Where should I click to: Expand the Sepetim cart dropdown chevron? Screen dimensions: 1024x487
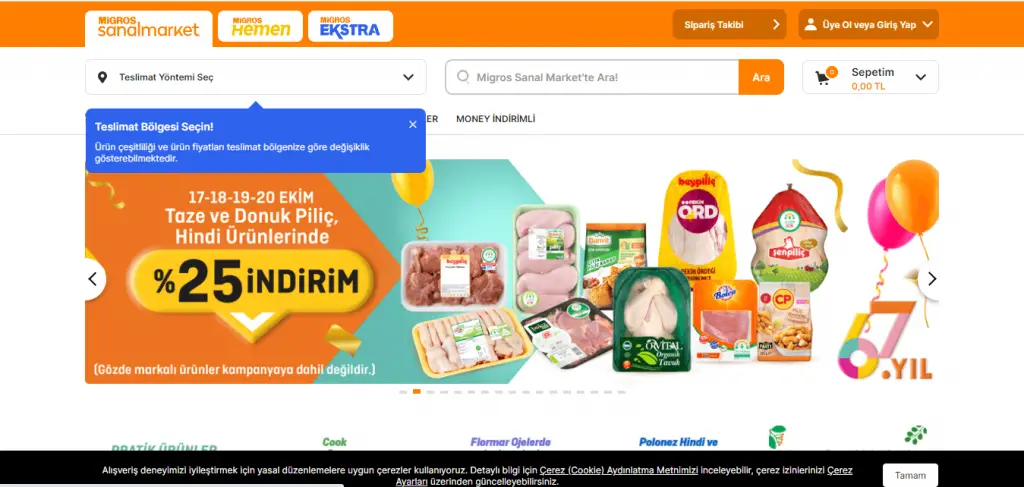click(x=921, y=77)
